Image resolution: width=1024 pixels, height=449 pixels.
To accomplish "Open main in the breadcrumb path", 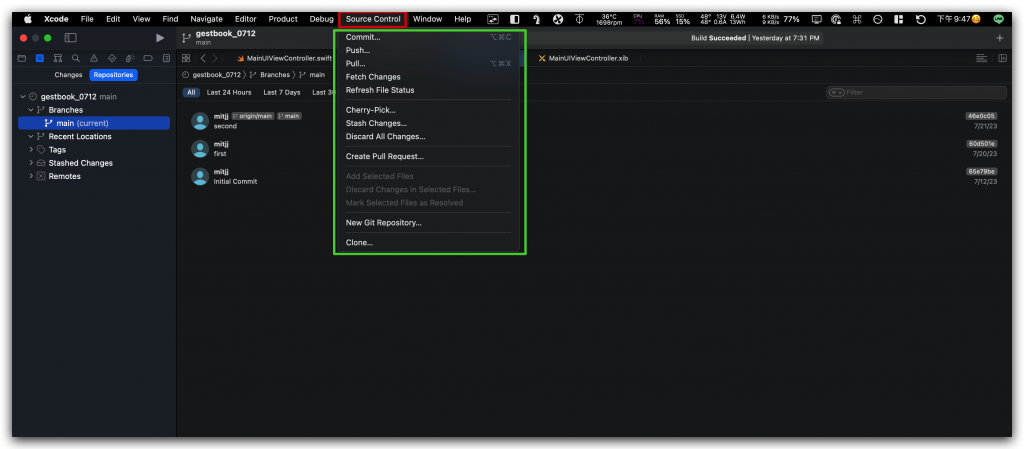I will (x=317, y=75).
